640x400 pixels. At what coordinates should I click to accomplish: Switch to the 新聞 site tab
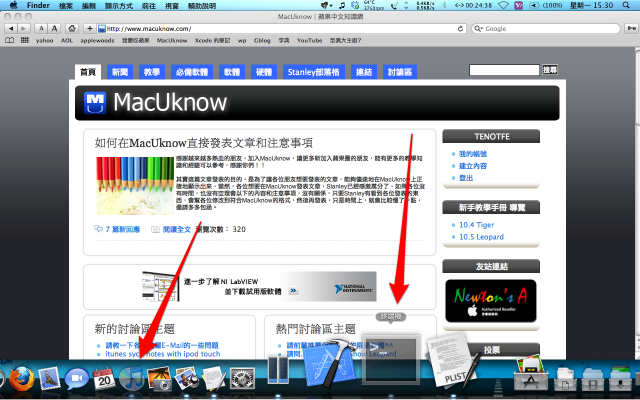(x=120, y=72)
